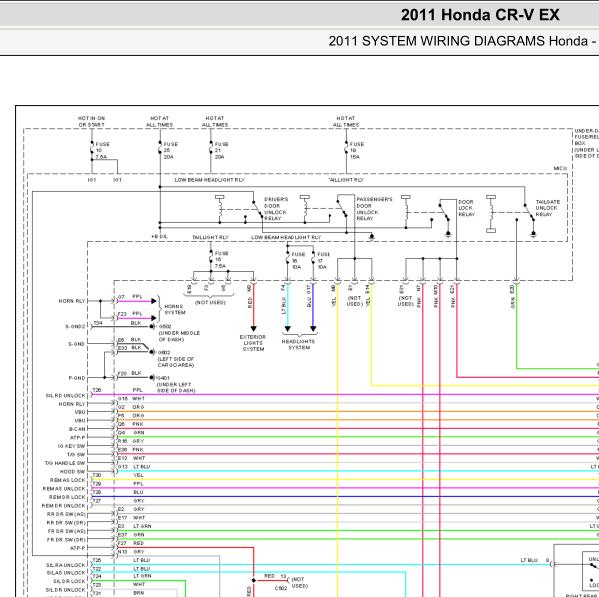Click the Fuse 10 7.5A symbol
The height and width of the screenshot is (597, 599).
[92, 149]
